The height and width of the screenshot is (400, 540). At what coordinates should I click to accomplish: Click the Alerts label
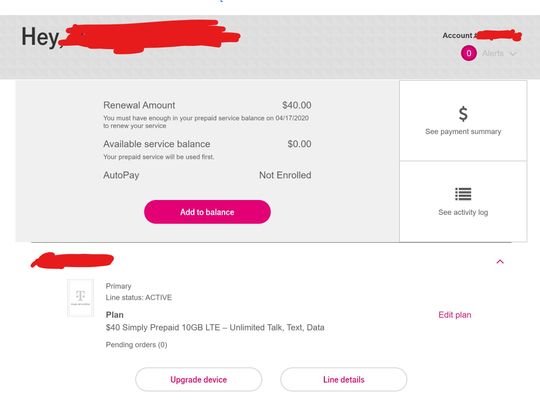pyautogui.click(x=493, y=53)
